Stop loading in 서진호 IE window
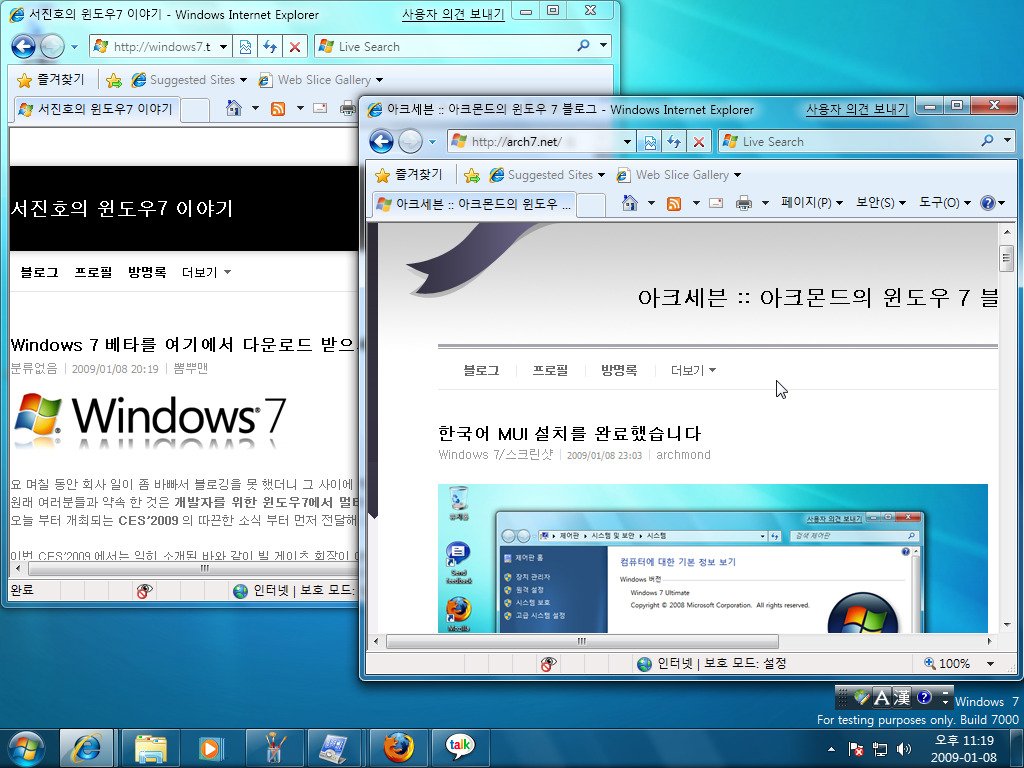 pyautogui.click(x=295, y=46)
